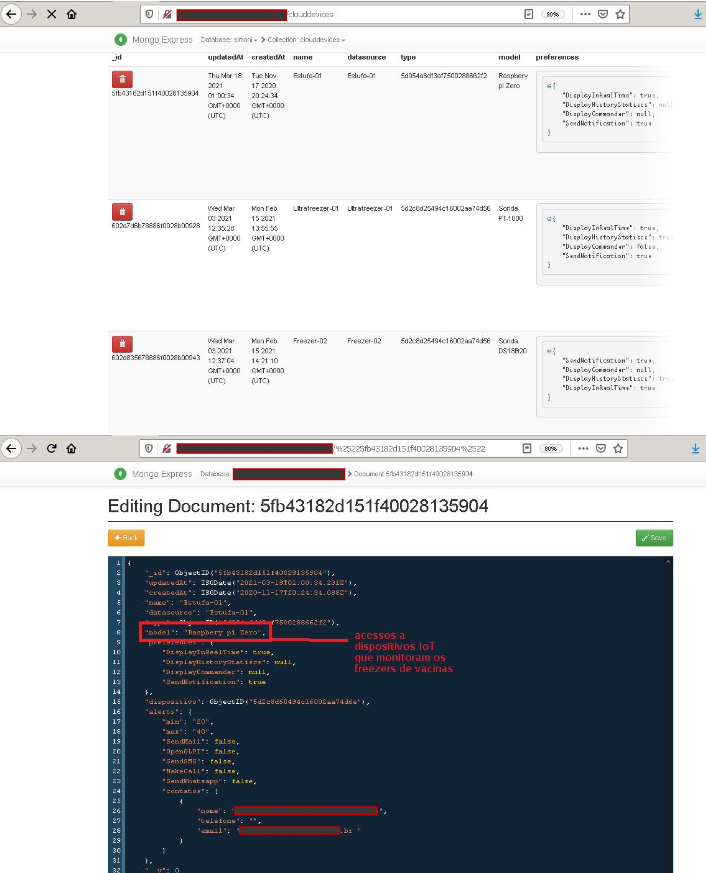Sort by the name column header
The image size is (706, 873).
point(302,57)
